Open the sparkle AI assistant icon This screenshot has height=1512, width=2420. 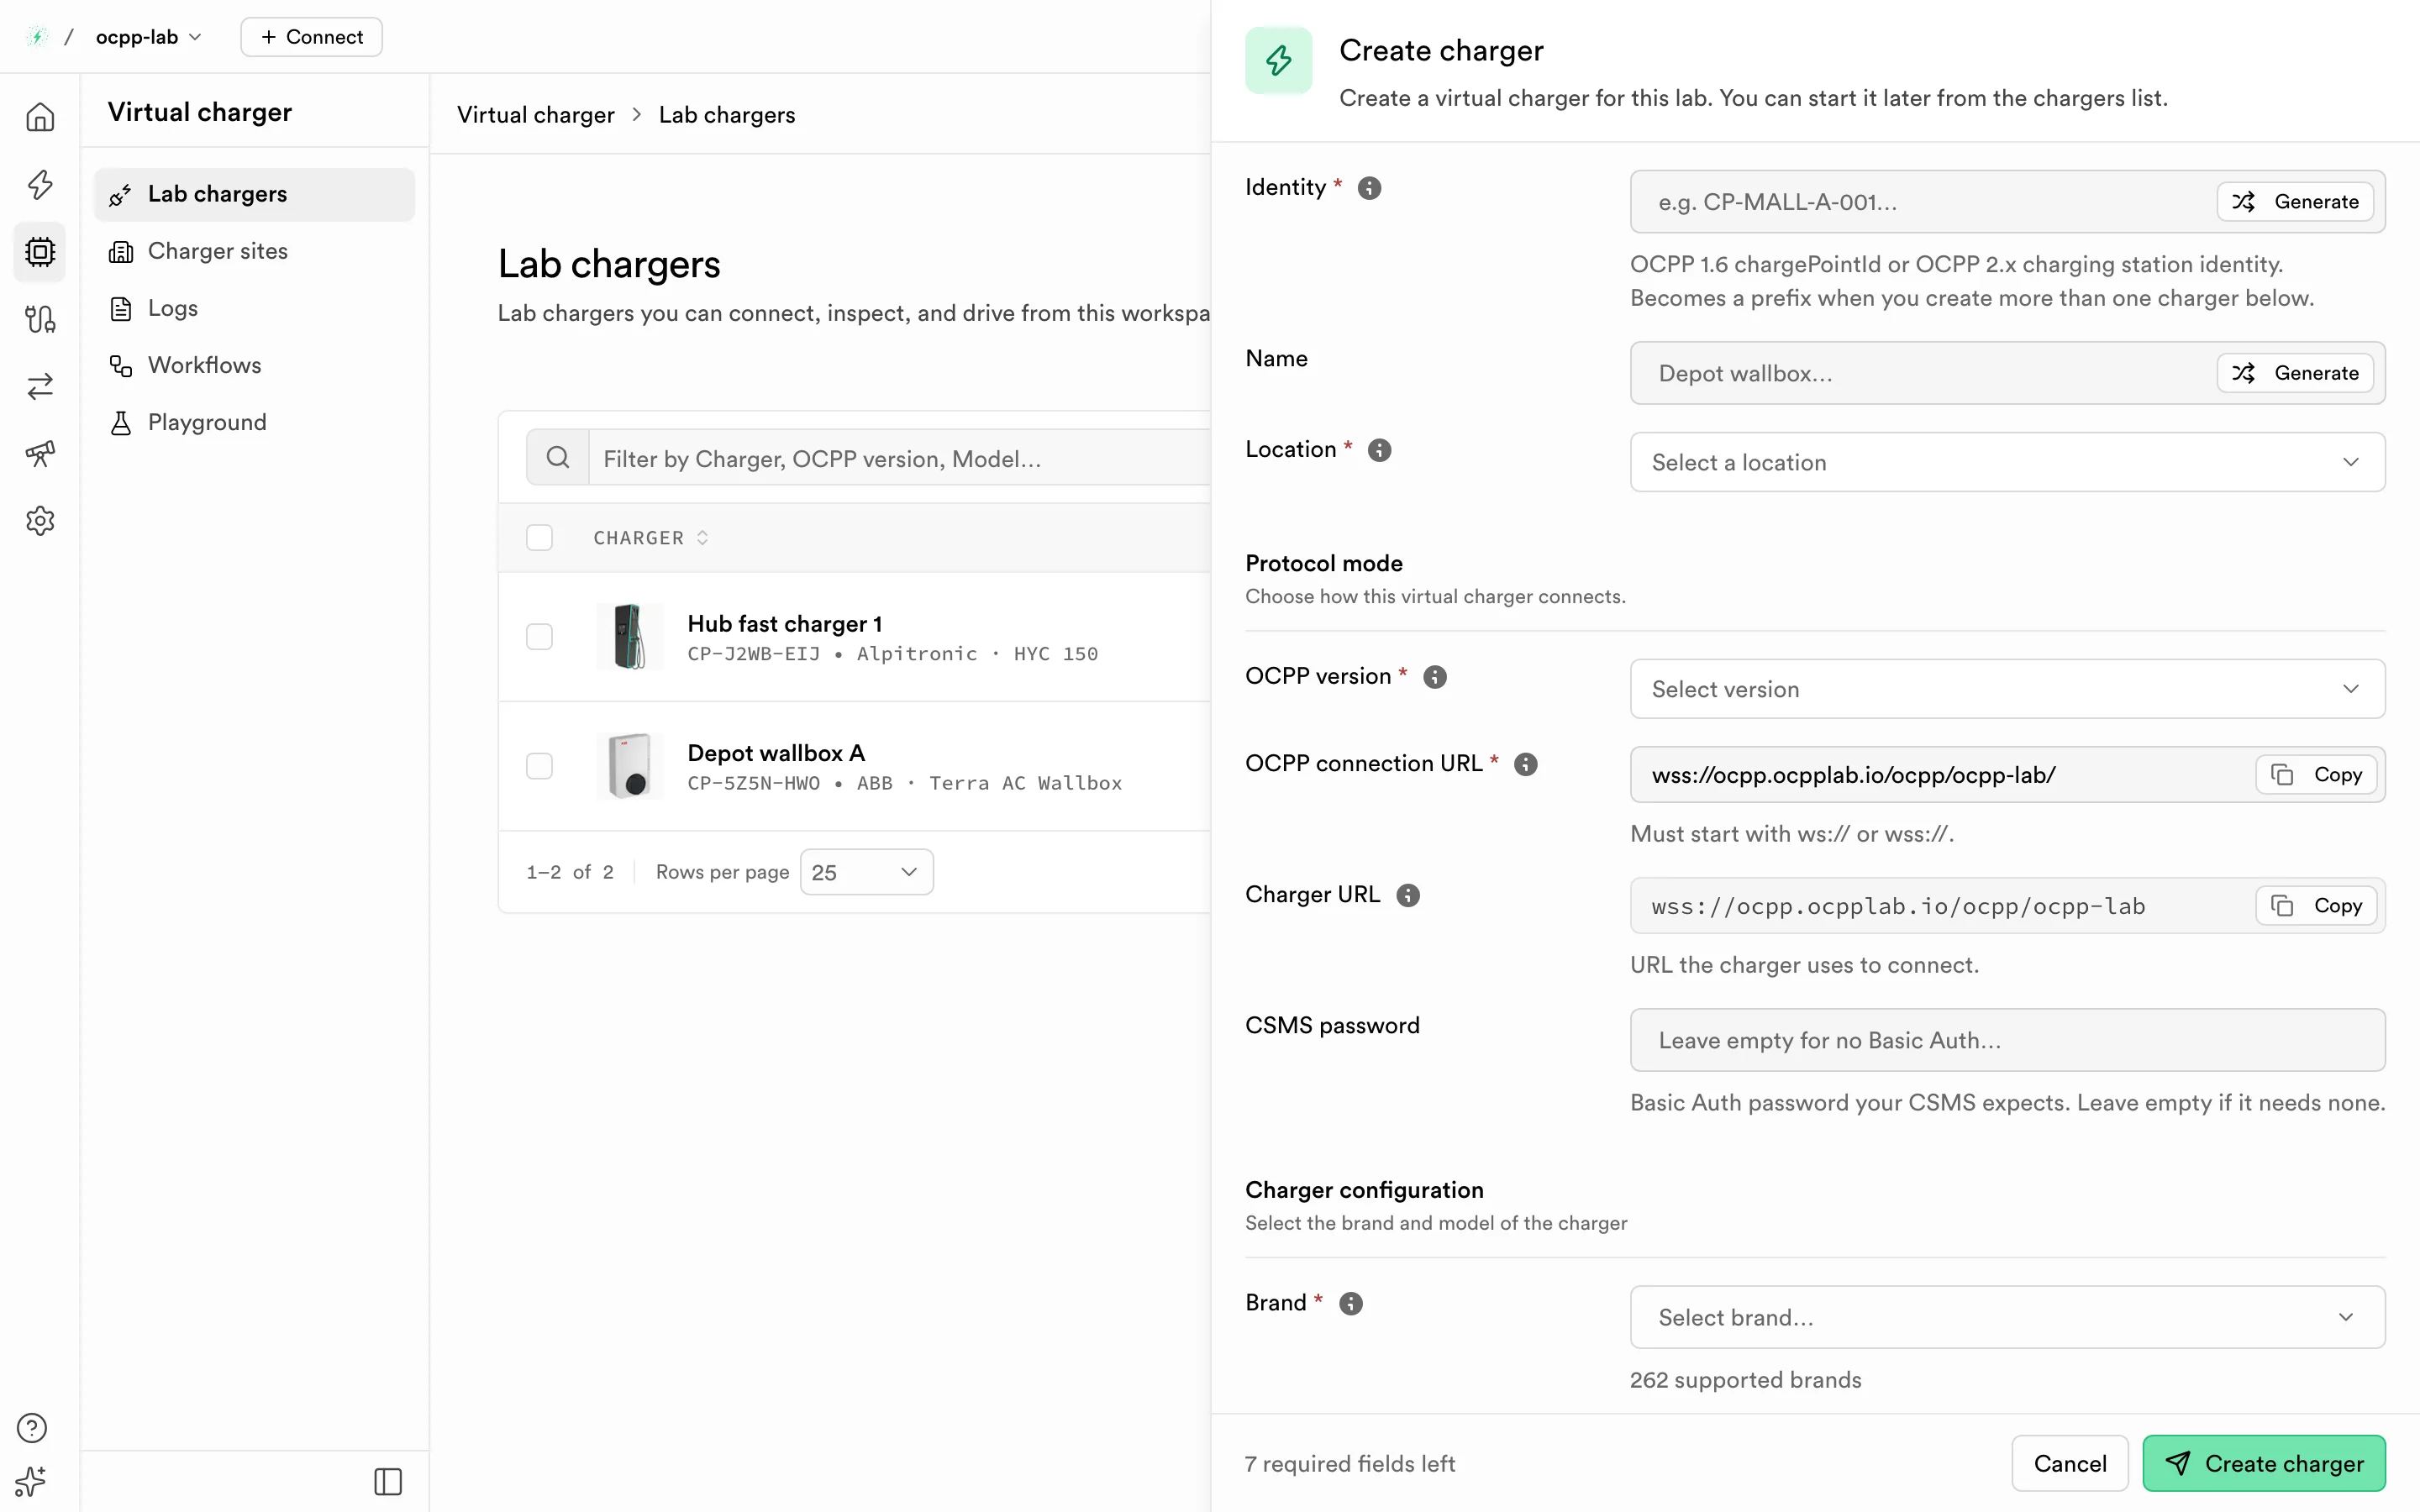[32, 1481]
